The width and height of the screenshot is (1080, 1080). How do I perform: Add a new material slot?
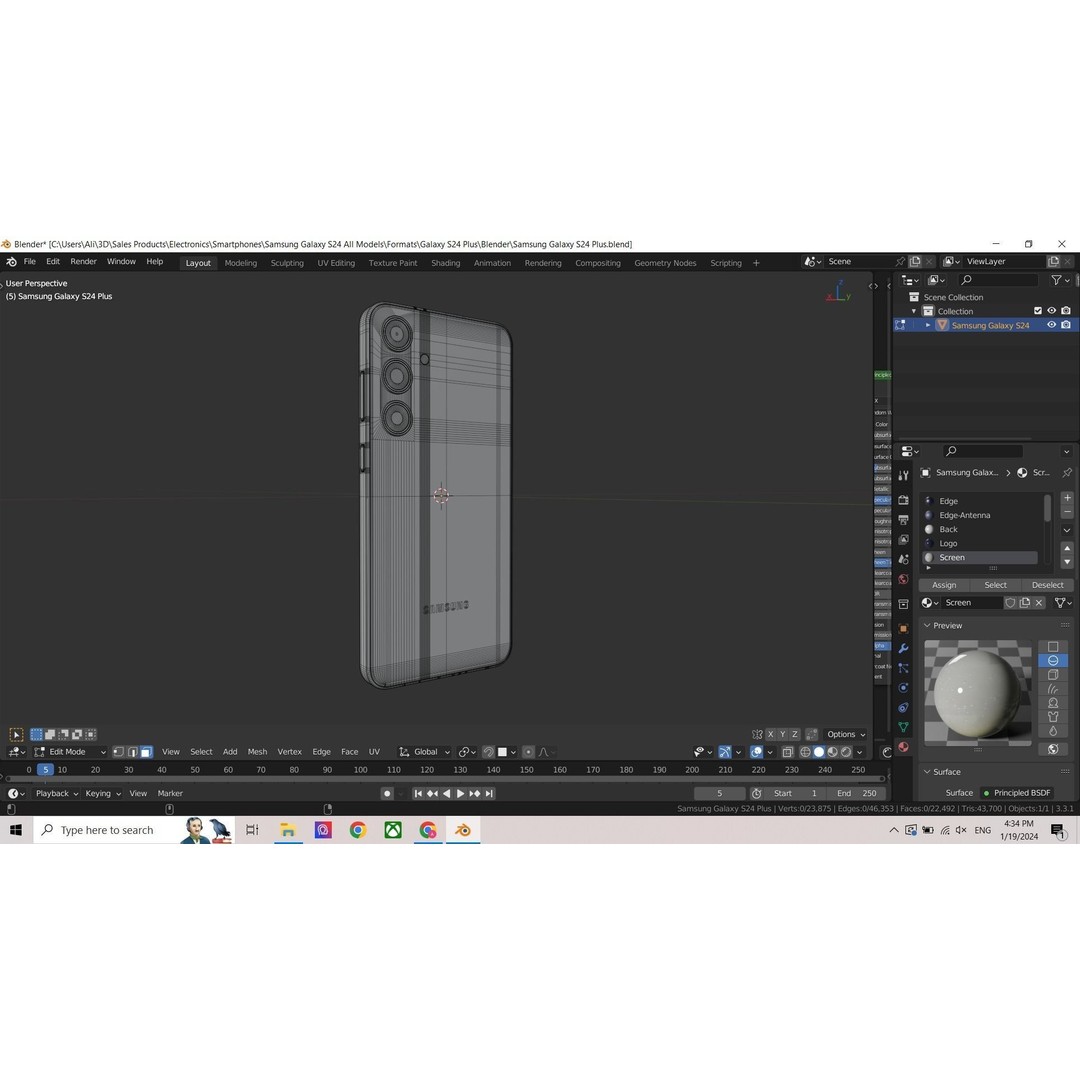[x=1067, y=497]
